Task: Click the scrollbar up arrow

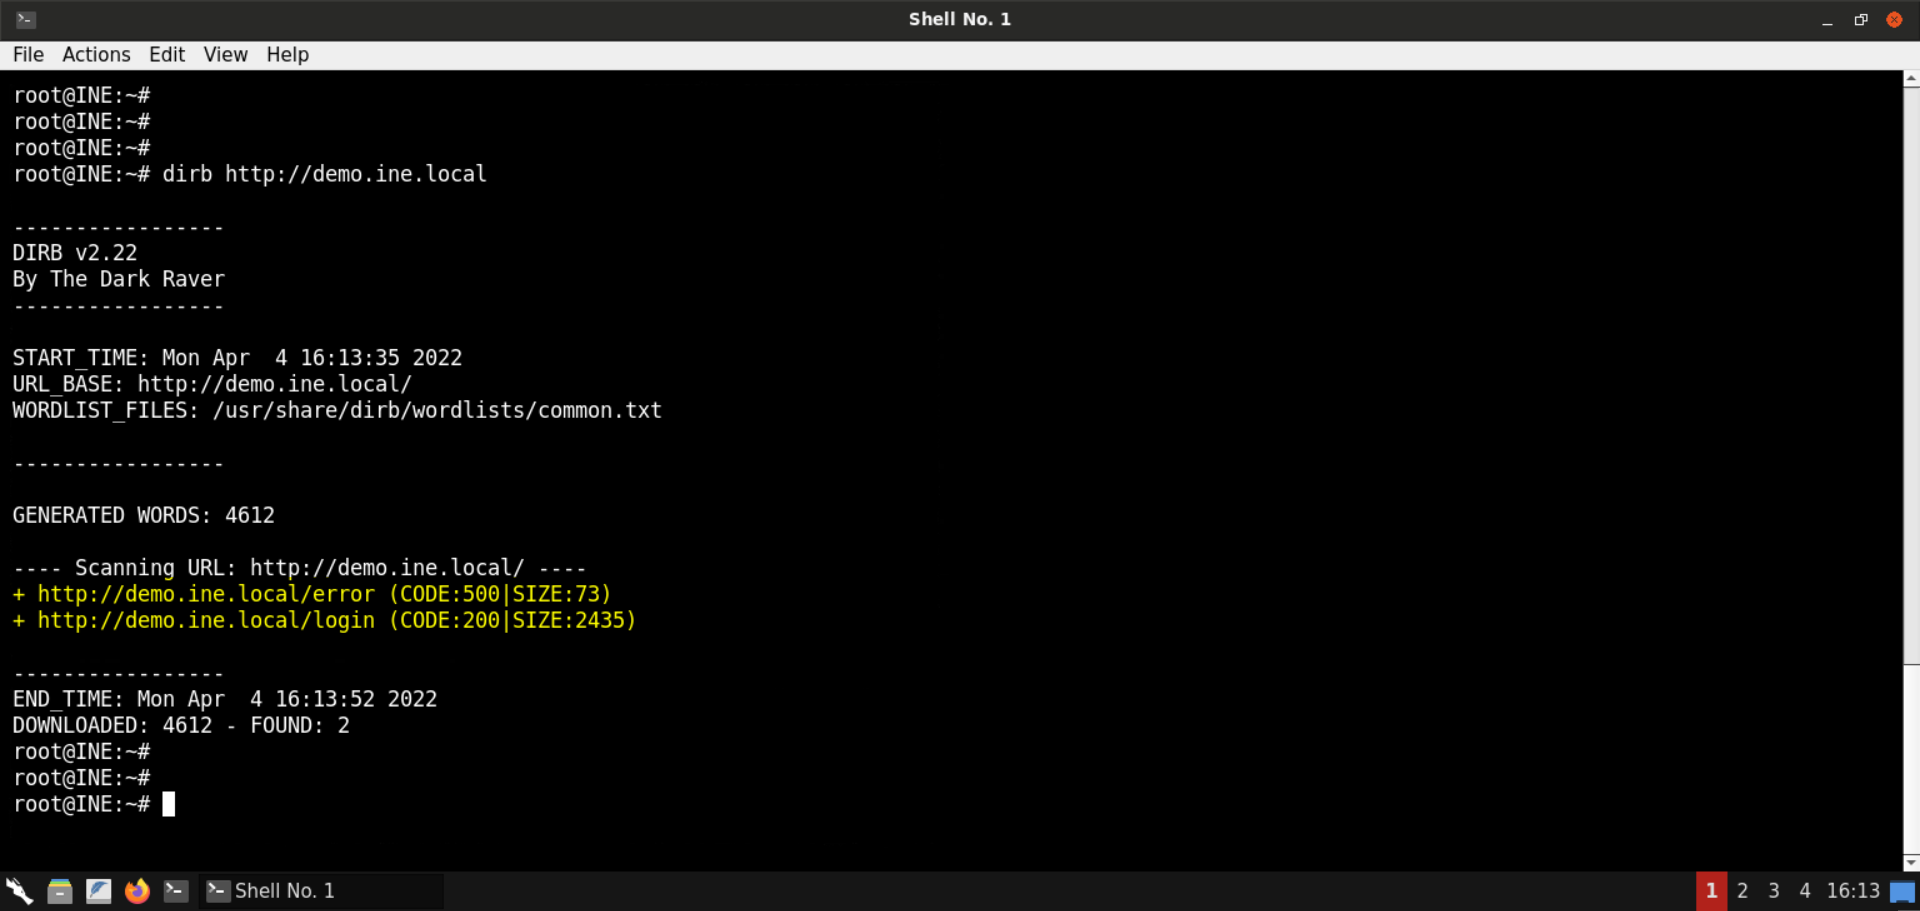Action: click(1911, 78)
